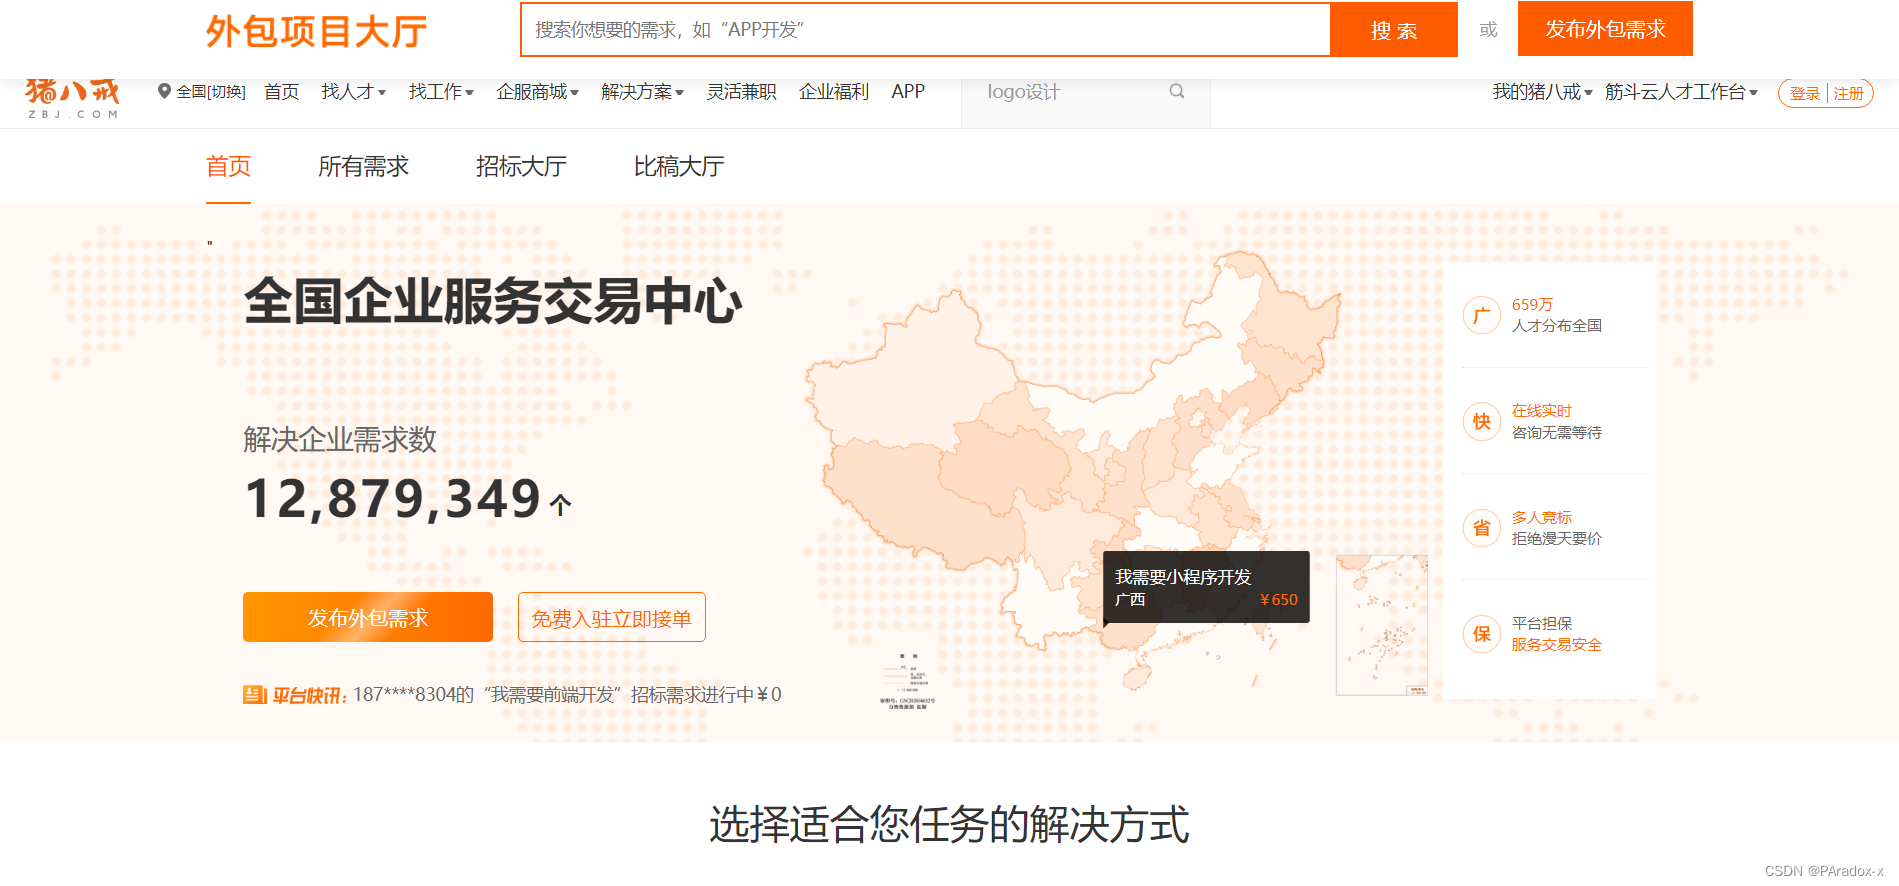Click the 选择适合您任务的解决方式 heading
This screenshot has width=1899, height=886.
[x=949, y=825]
